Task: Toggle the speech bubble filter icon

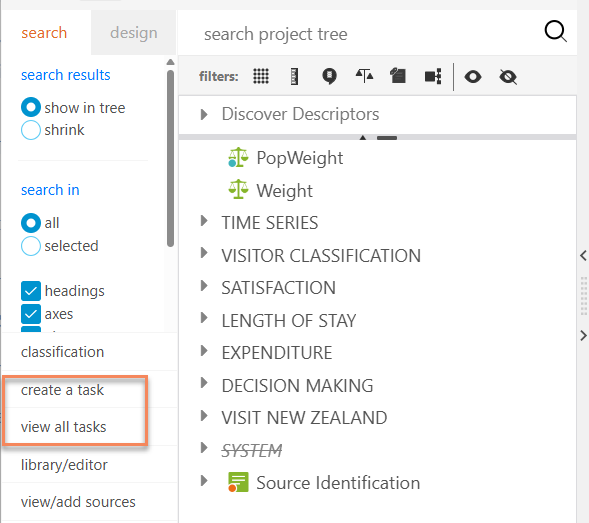Action: 329,76
